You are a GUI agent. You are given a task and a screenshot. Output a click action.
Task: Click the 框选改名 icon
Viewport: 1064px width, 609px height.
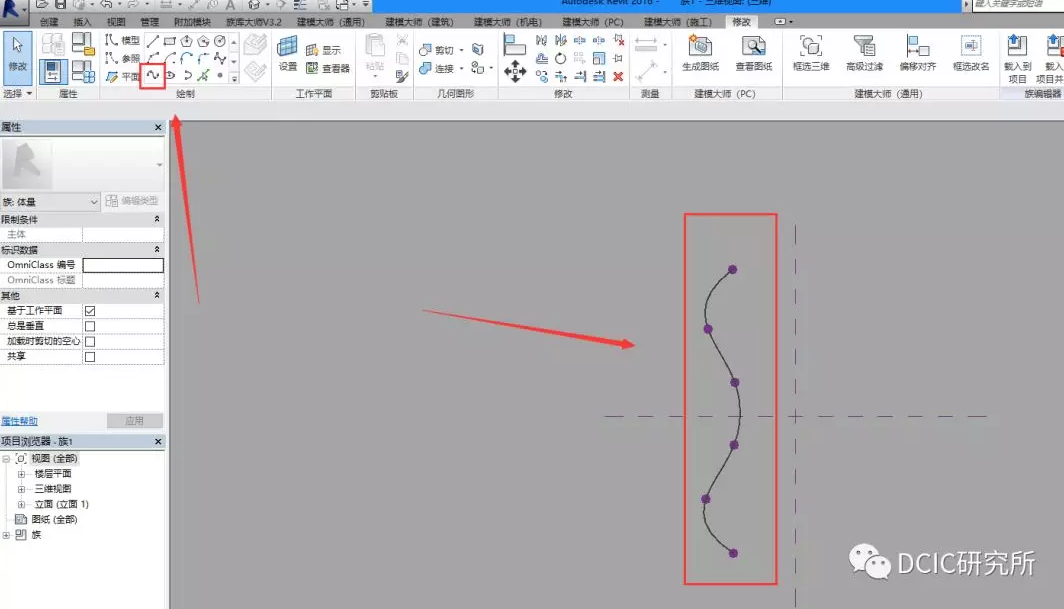click(x=971, y=53)
